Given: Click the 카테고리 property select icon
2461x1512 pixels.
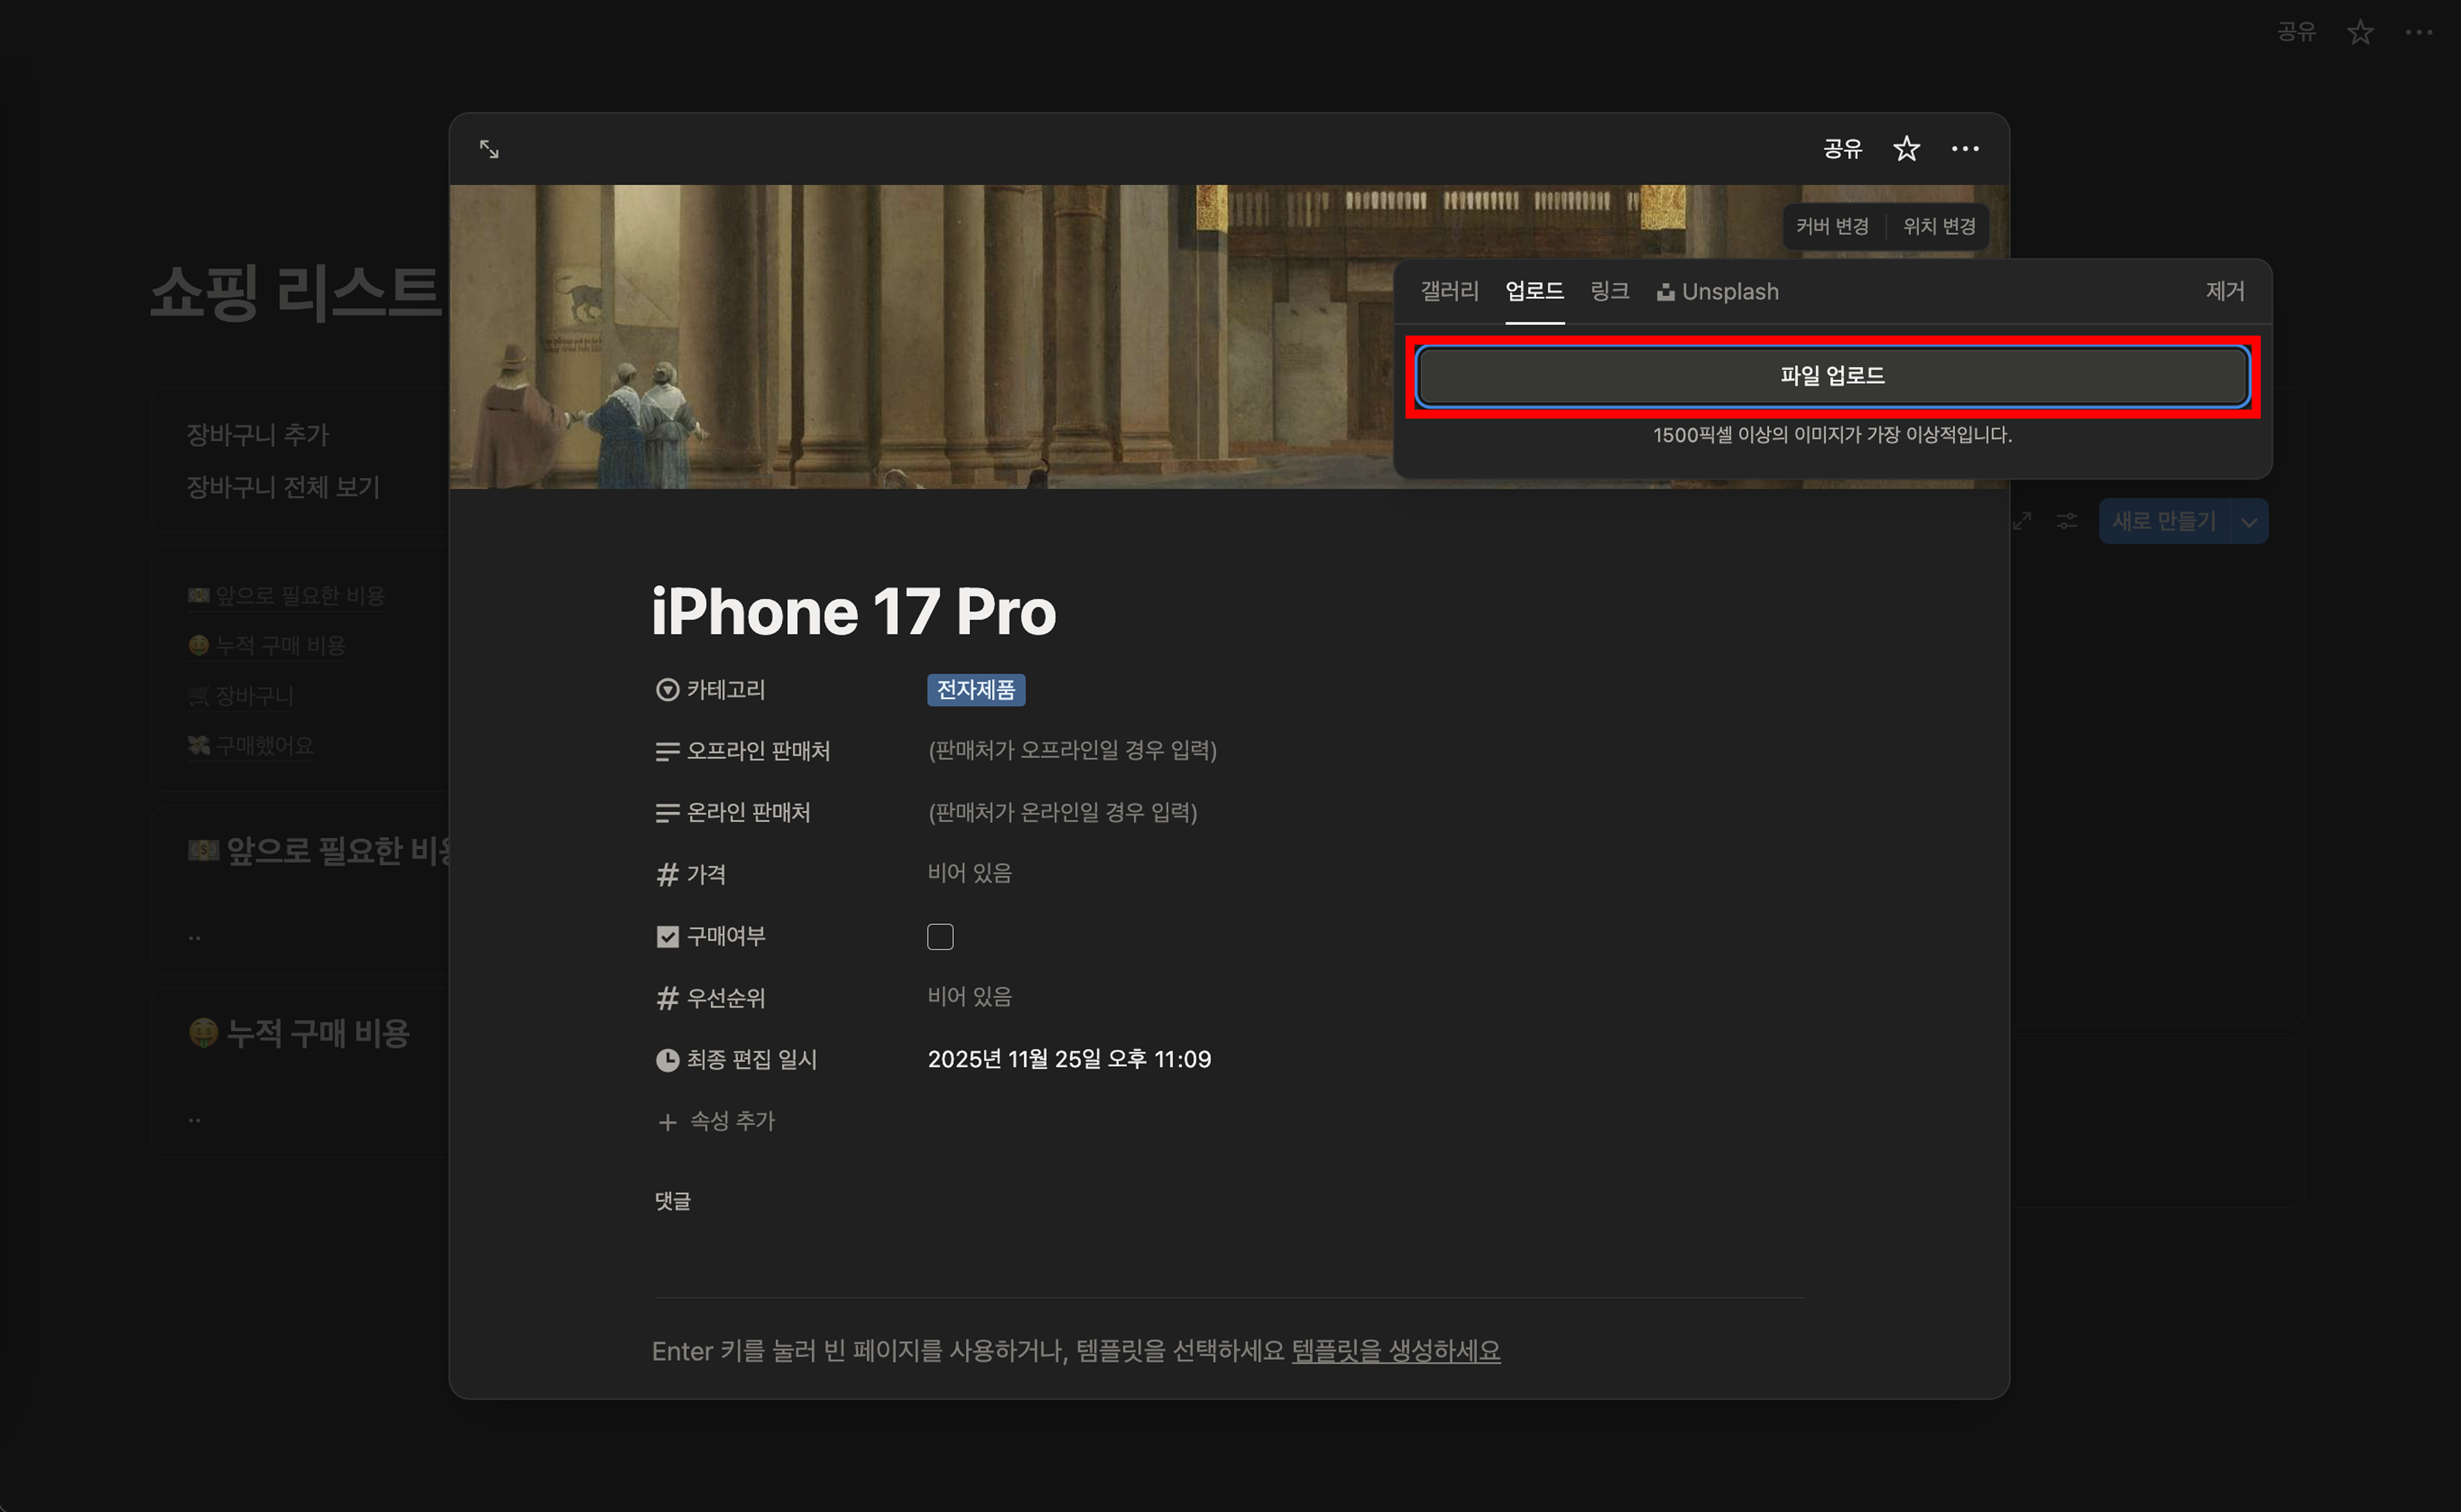Looking at the screenshot, I should pyautogui.click(x=667, y=690).
